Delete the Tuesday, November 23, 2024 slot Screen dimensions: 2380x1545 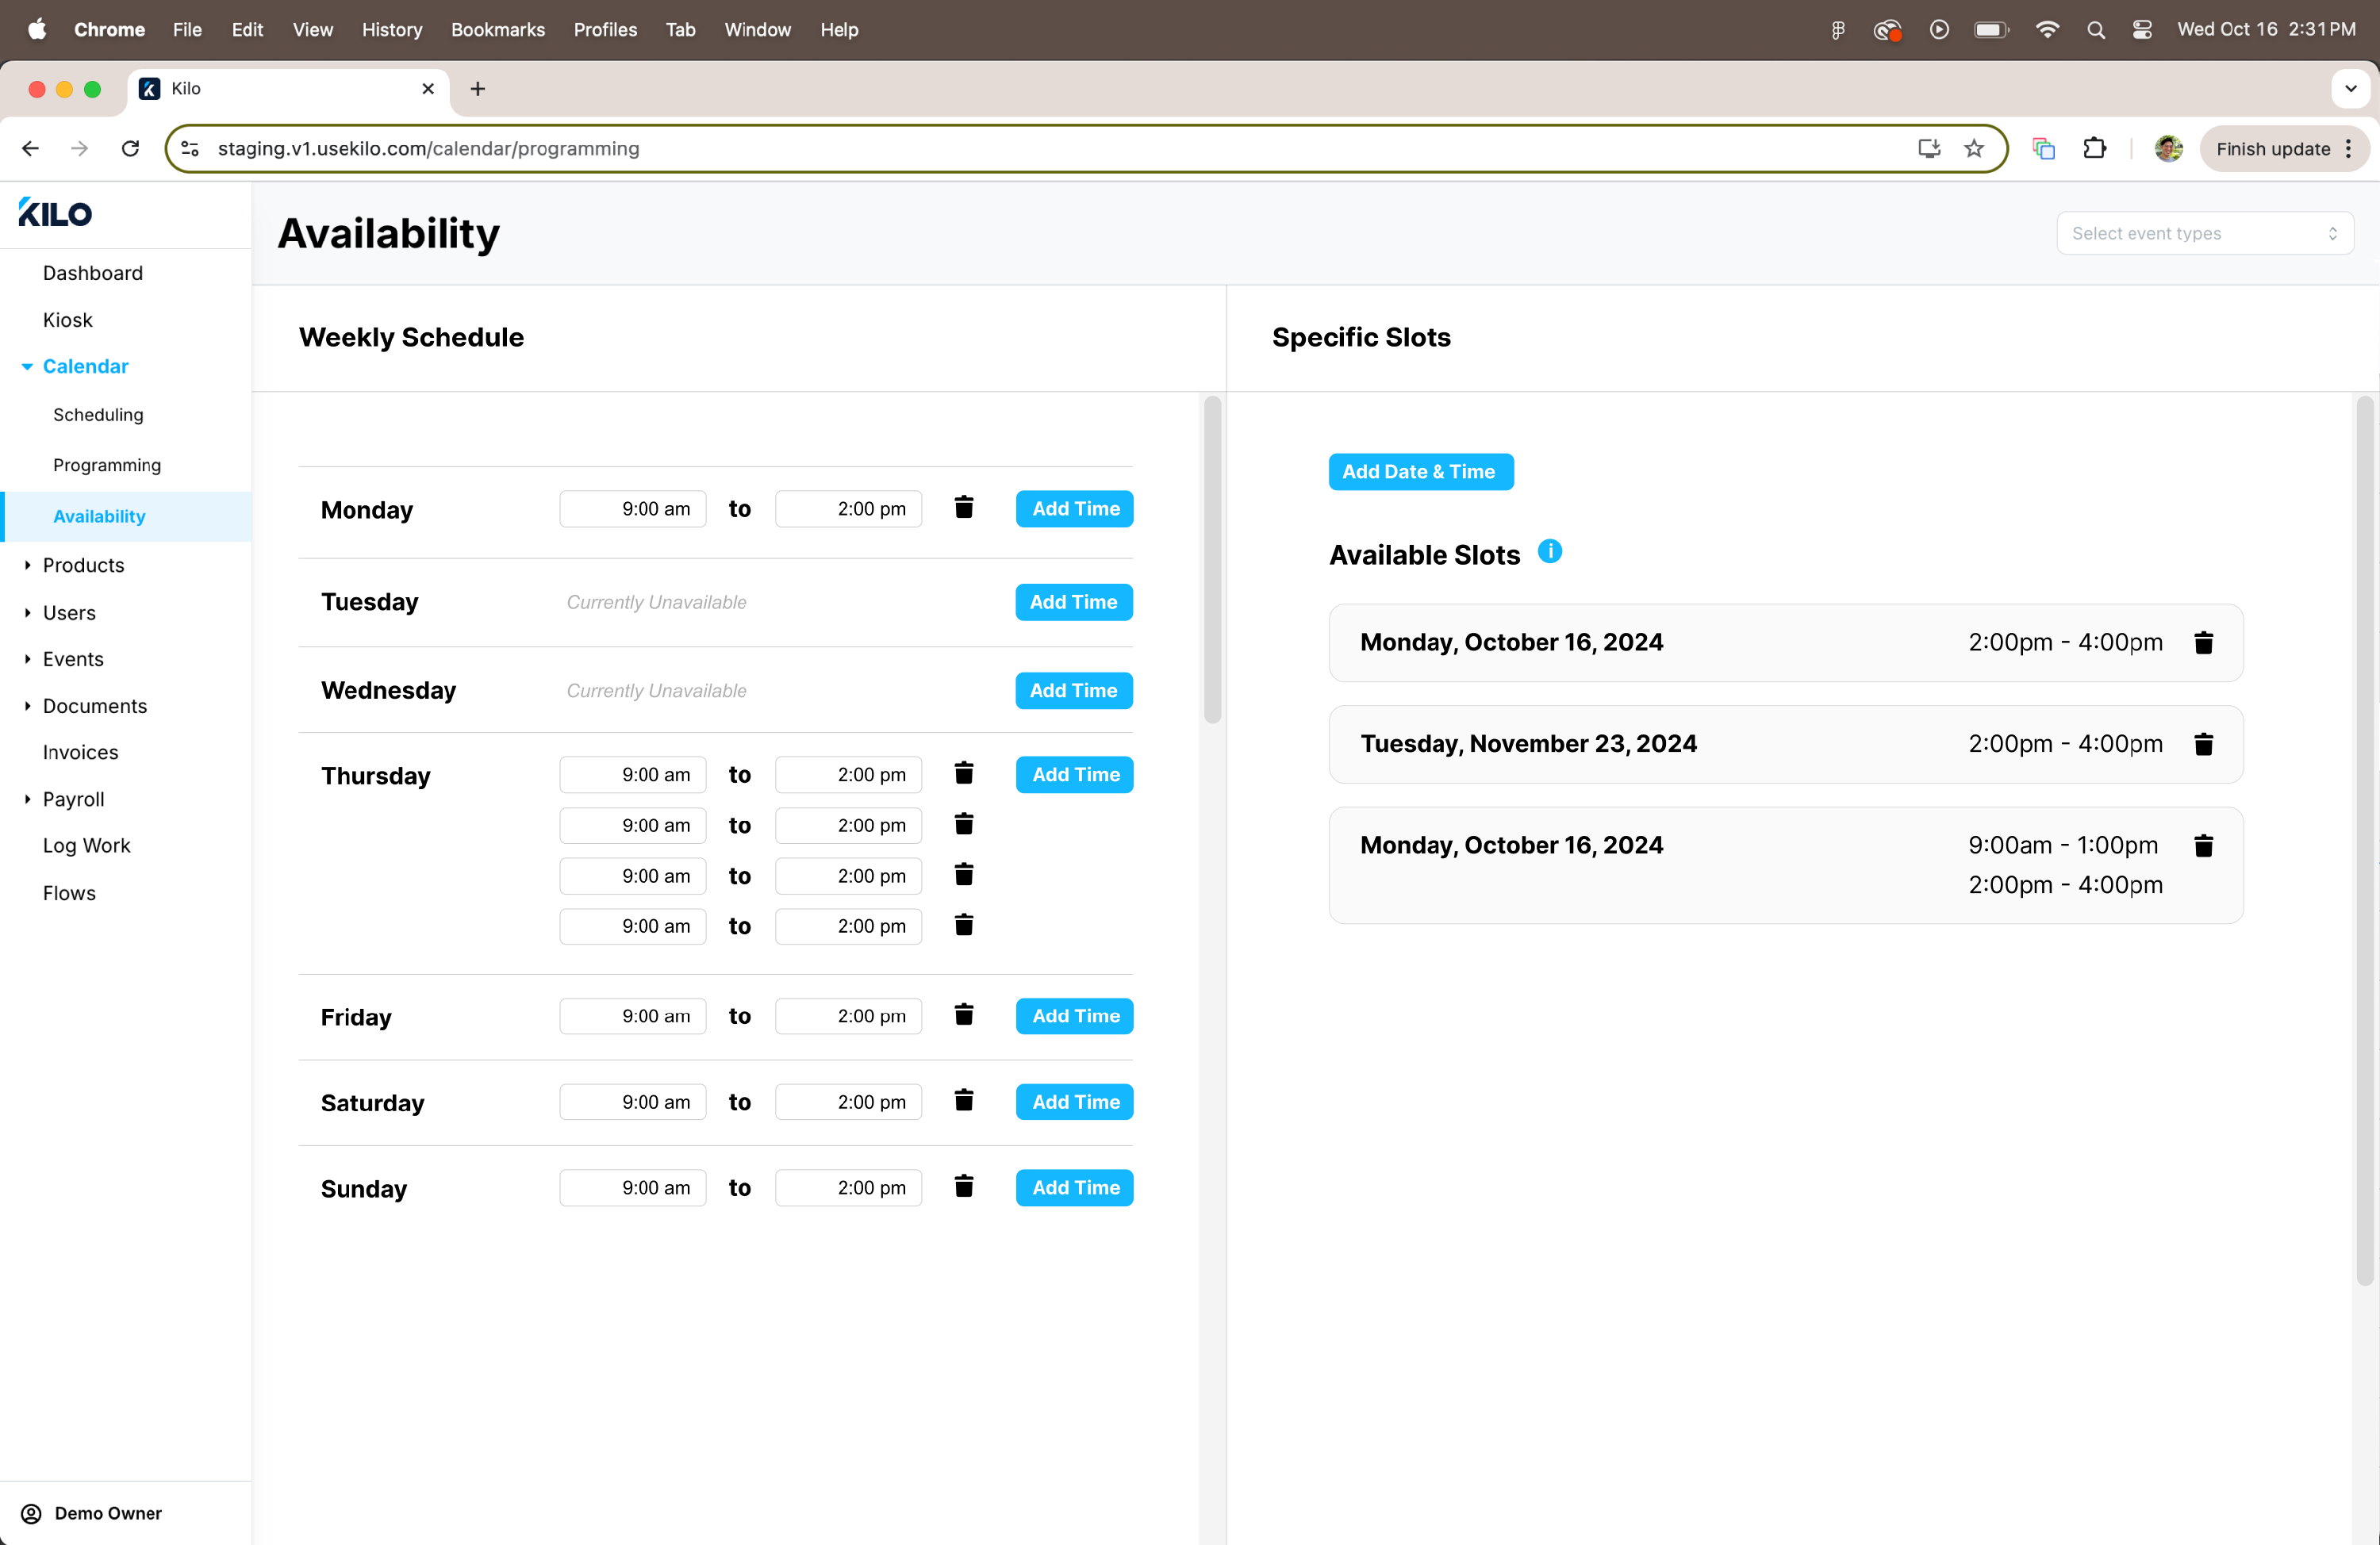[x=2203, y=744]
